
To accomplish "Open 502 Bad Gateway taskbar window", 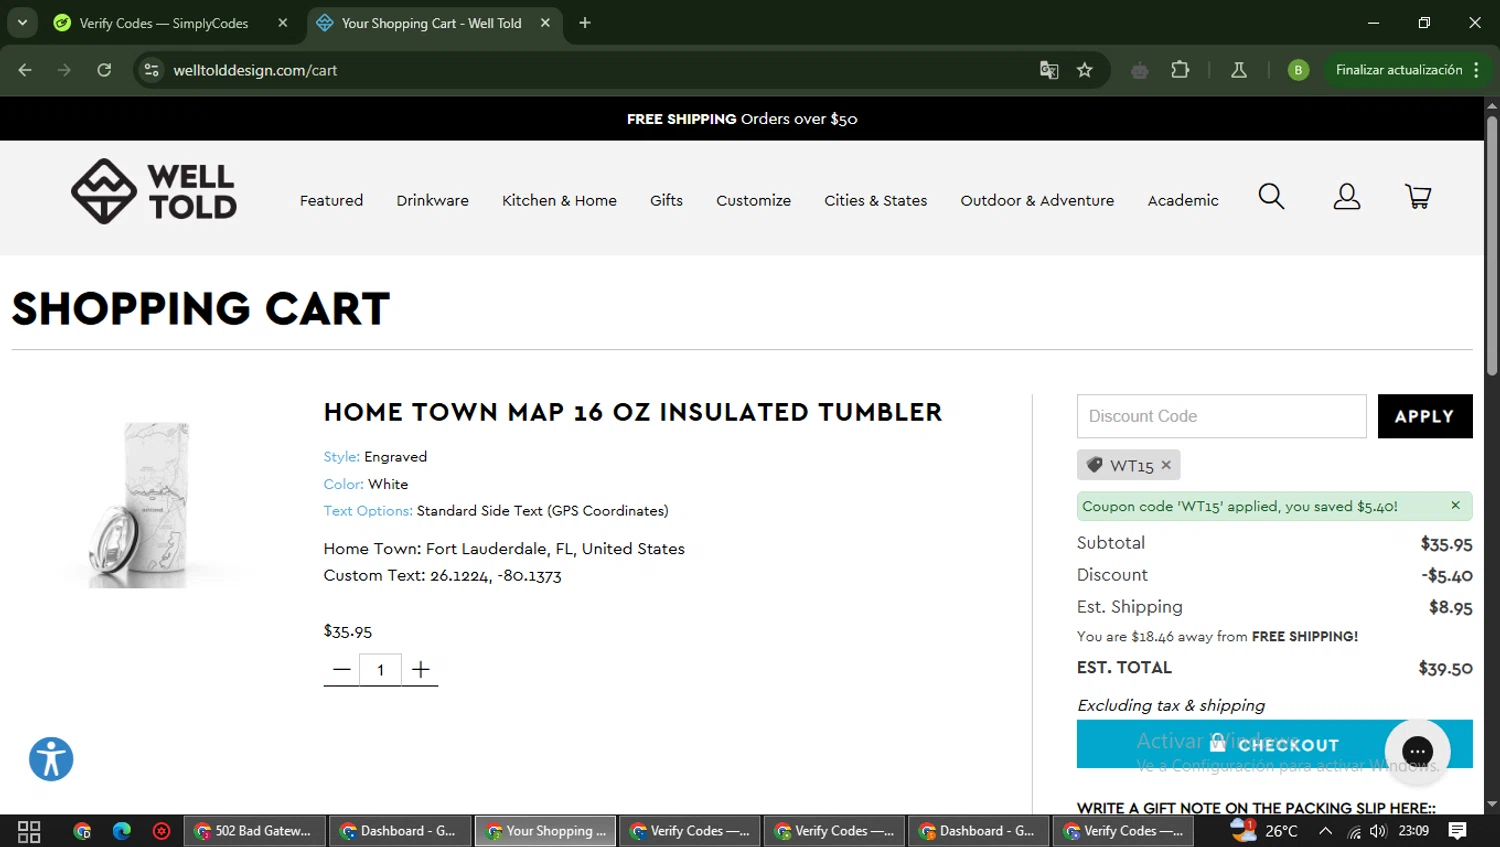I will pos(255,831).
